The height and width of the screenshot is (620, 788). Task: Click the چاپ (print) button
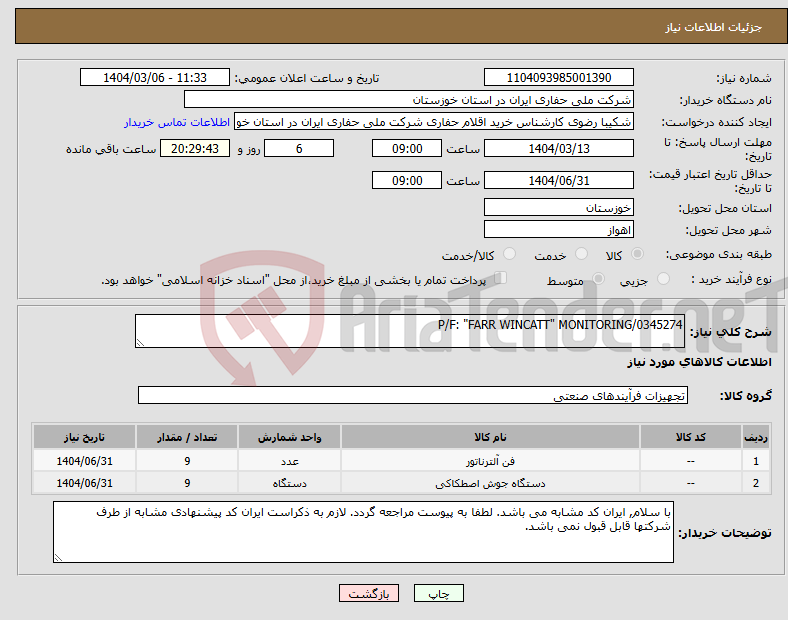pyautogui.click(x=438, y=593)
